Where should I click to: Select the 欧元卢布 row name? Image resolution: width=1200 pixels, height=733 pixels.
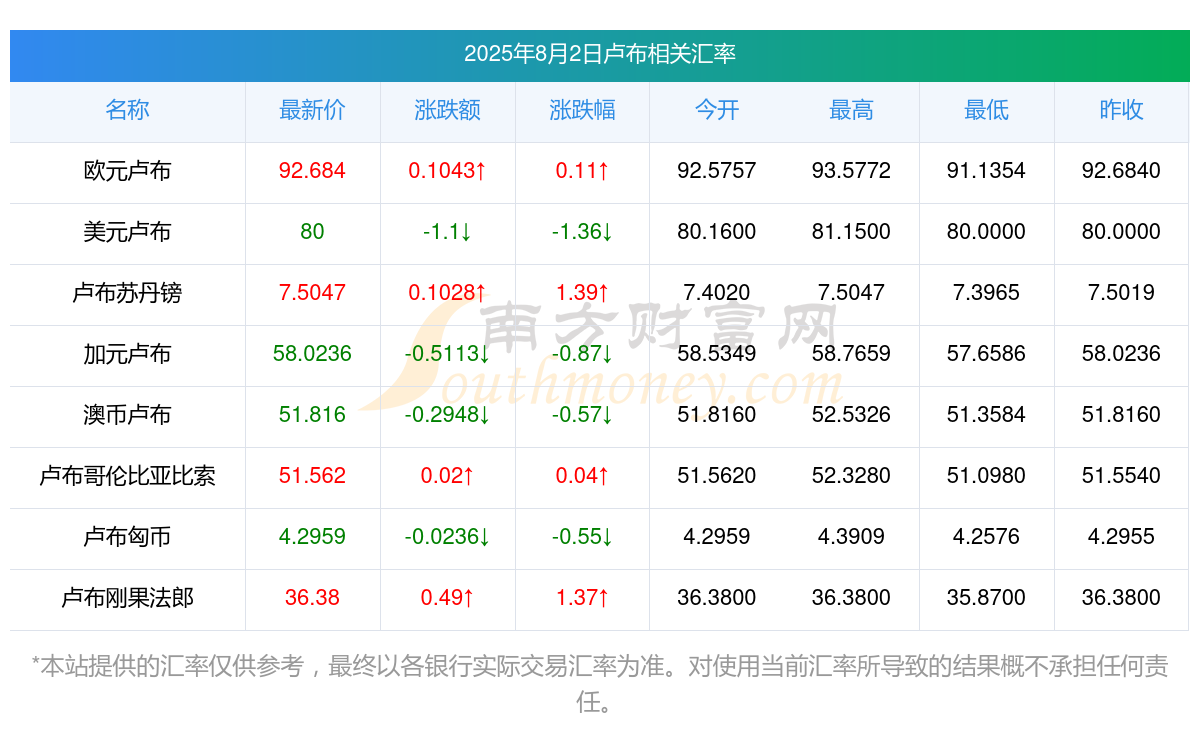pos(128,171)
